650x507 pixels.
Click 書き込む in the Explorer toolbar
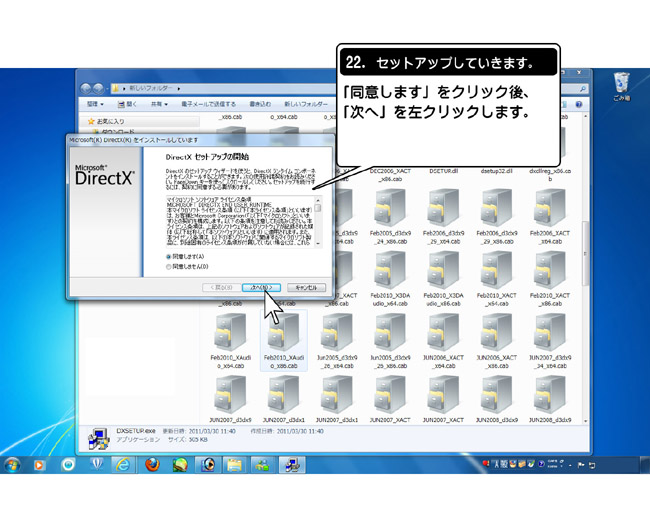(260, 104)
